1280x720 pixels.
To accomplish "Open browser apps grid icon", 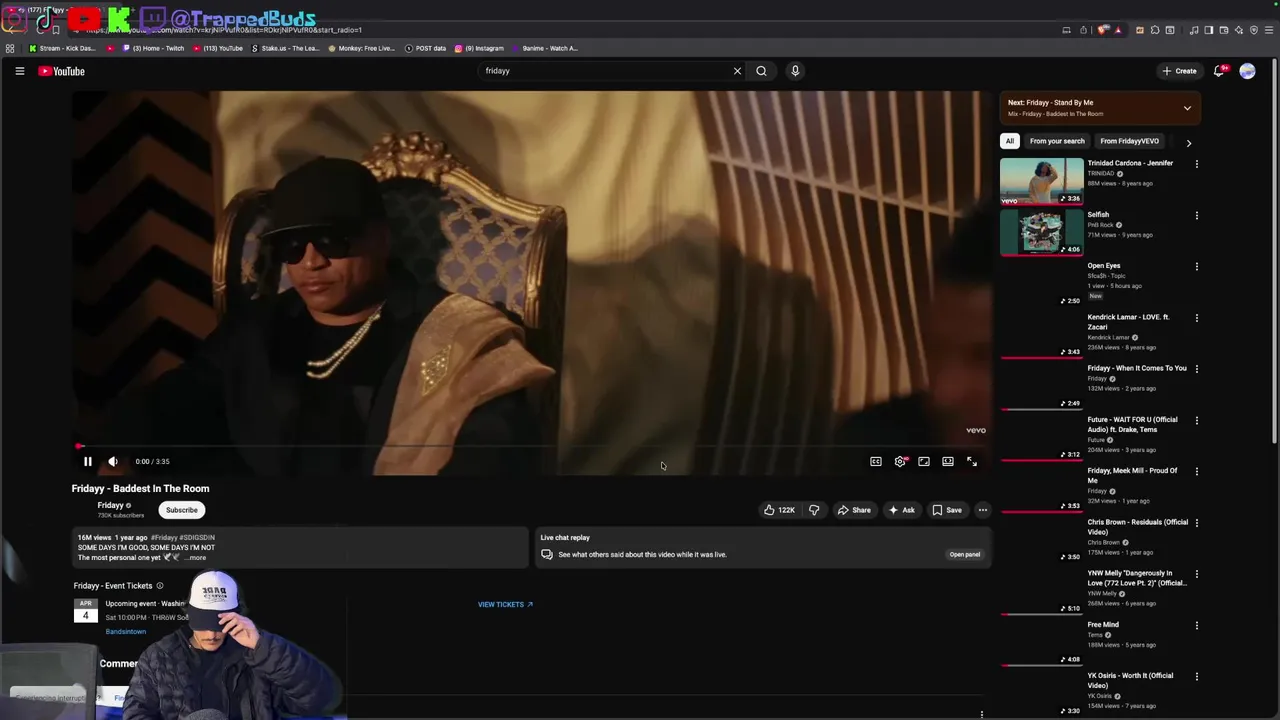I will click(10, 48).
